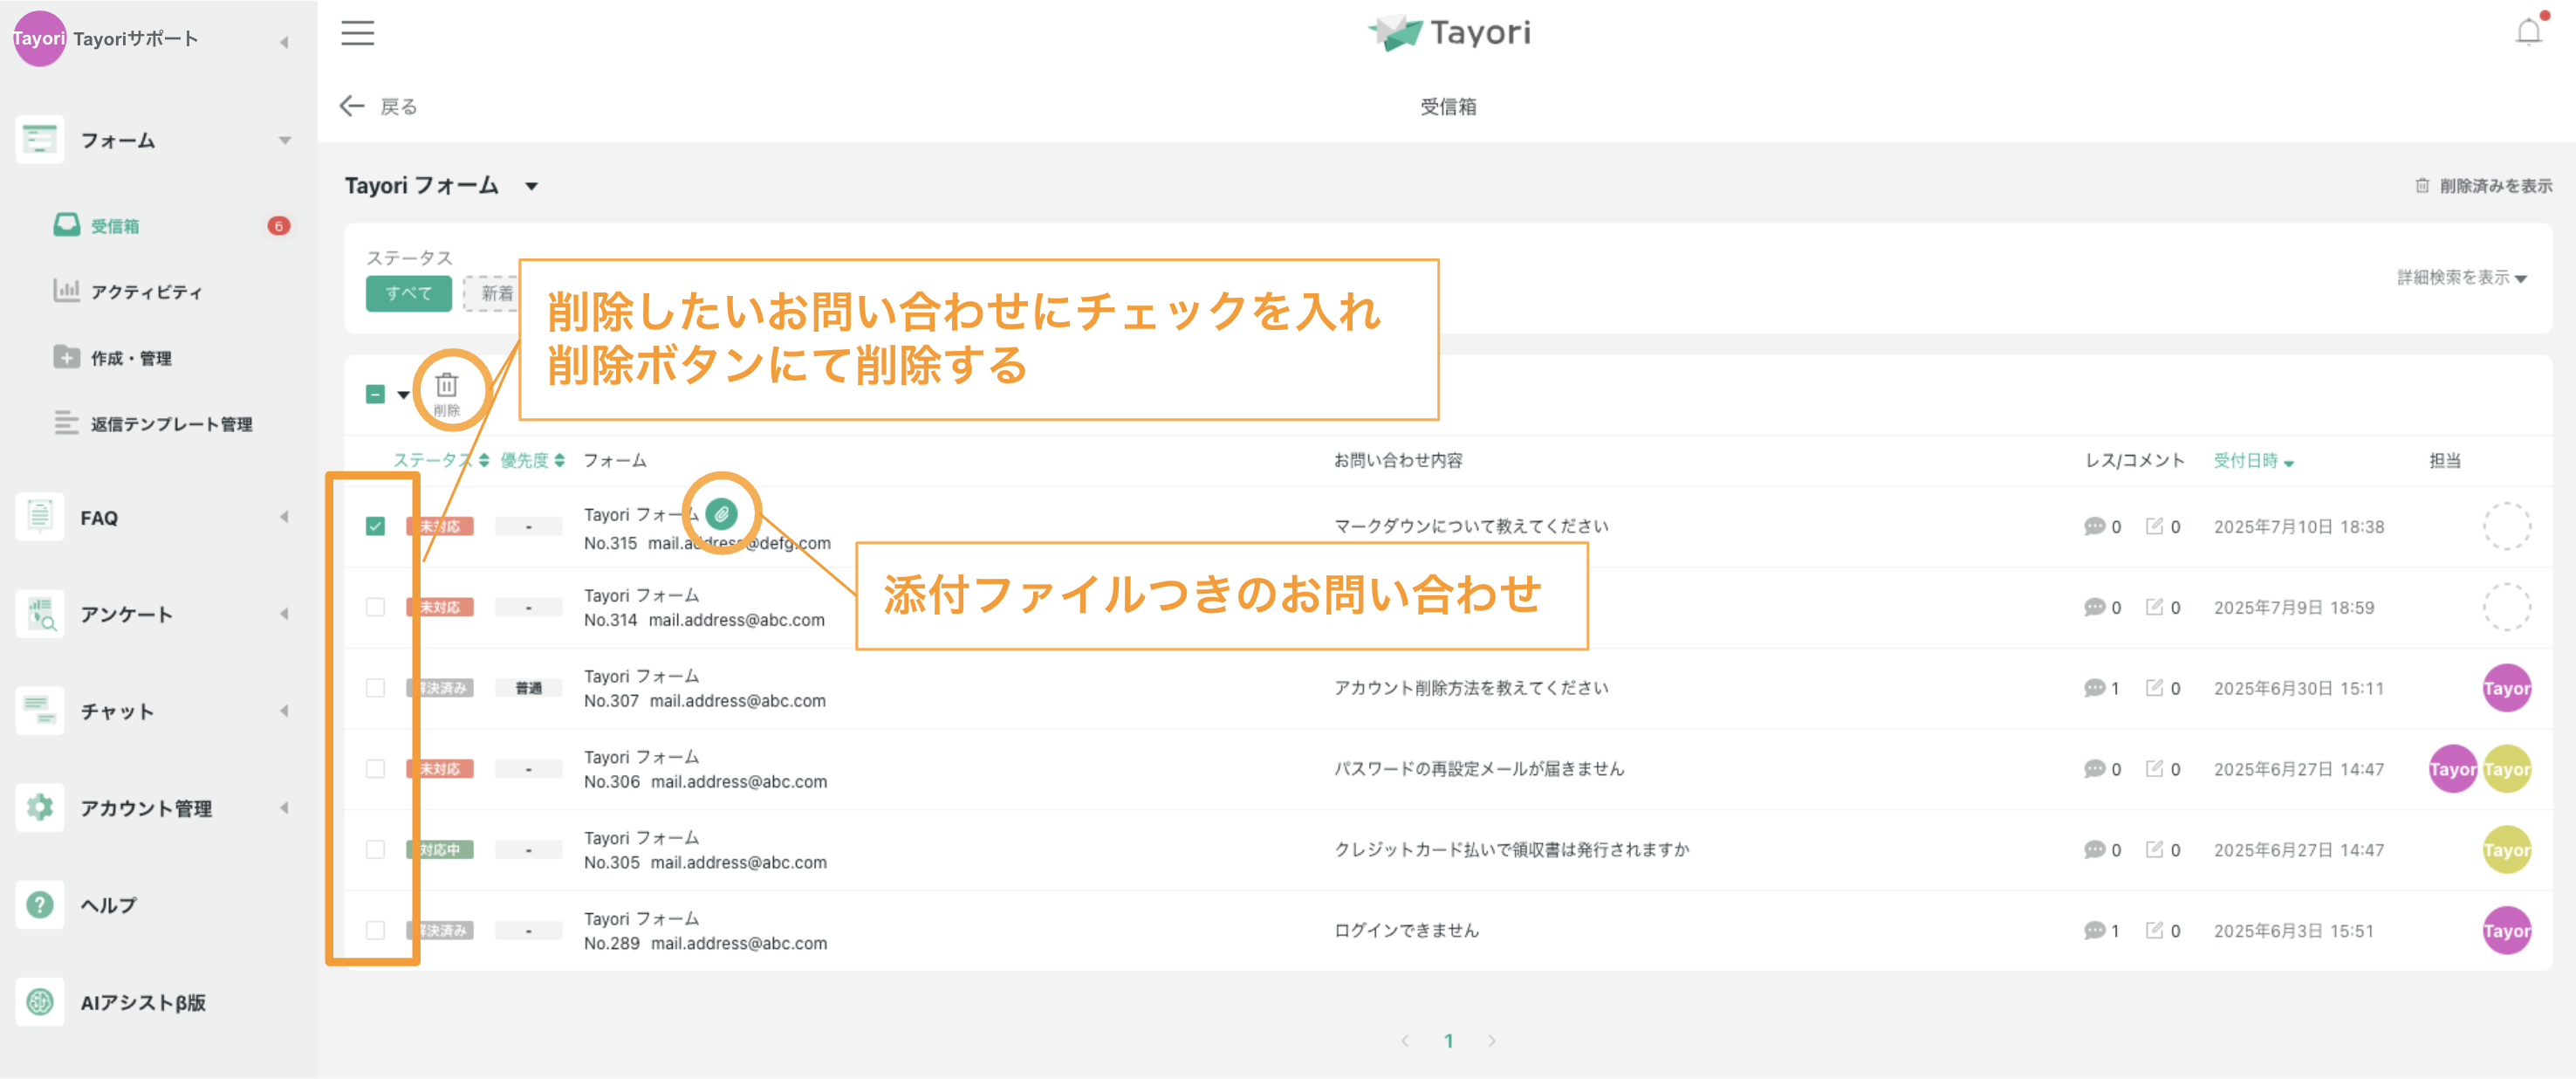Open the paperclip attachment icon on inquiry No.315

click(x=722, y=514)
